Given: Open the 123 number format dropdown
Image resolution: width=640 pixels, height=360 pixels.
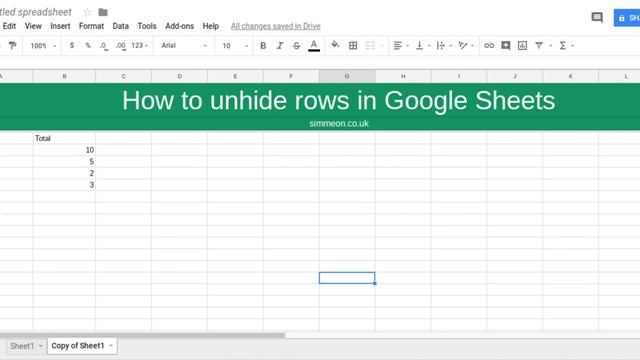Looking at the screenshot, I should 140,45.
